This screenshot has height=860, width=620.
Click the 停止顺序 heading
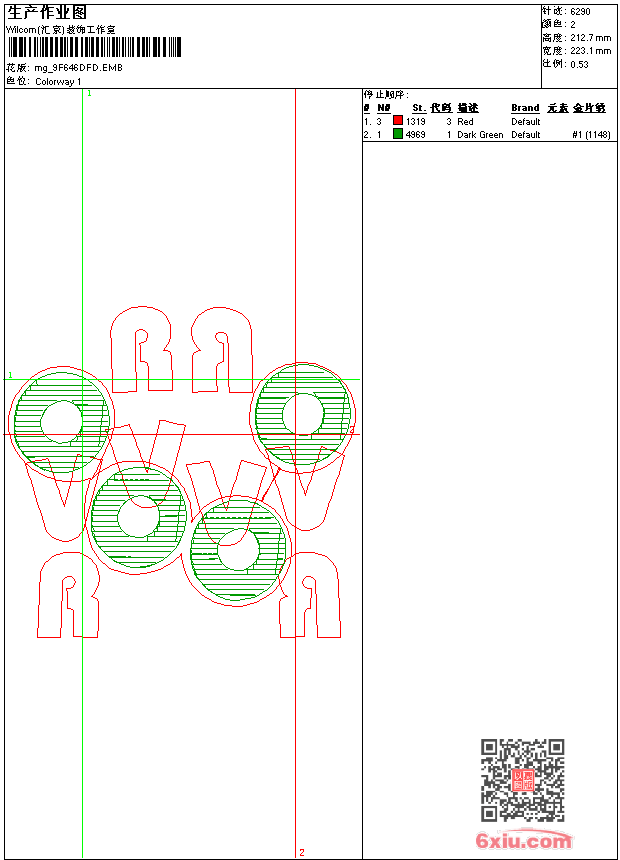coord(386,95)
